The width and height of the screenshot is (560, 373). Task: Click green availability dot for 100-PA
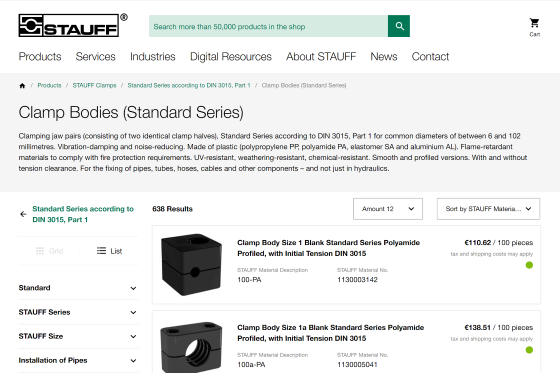point(529,265)
